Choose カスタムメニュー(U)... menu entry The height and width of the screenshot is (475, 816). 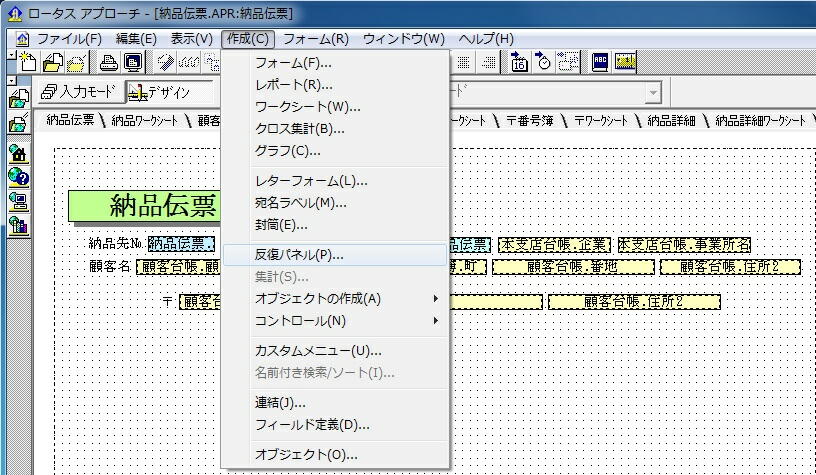(335, 351)
